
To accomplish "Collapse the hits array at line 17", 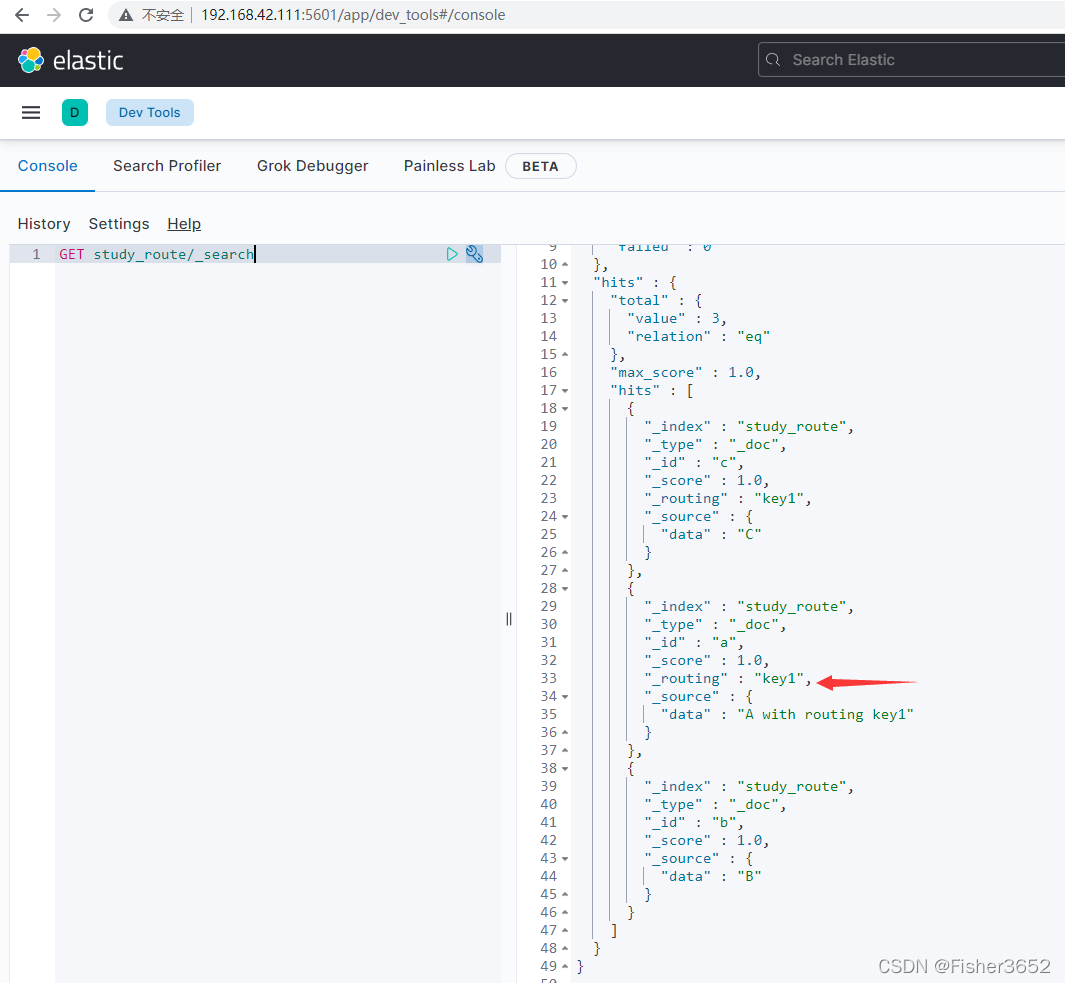I will click(x=565, y=391).
